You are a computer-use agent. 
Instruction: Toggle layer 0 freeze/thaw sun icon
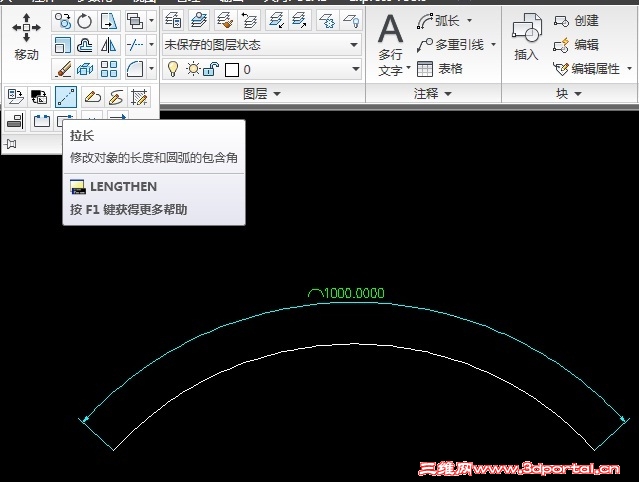[x=193, y=69]
